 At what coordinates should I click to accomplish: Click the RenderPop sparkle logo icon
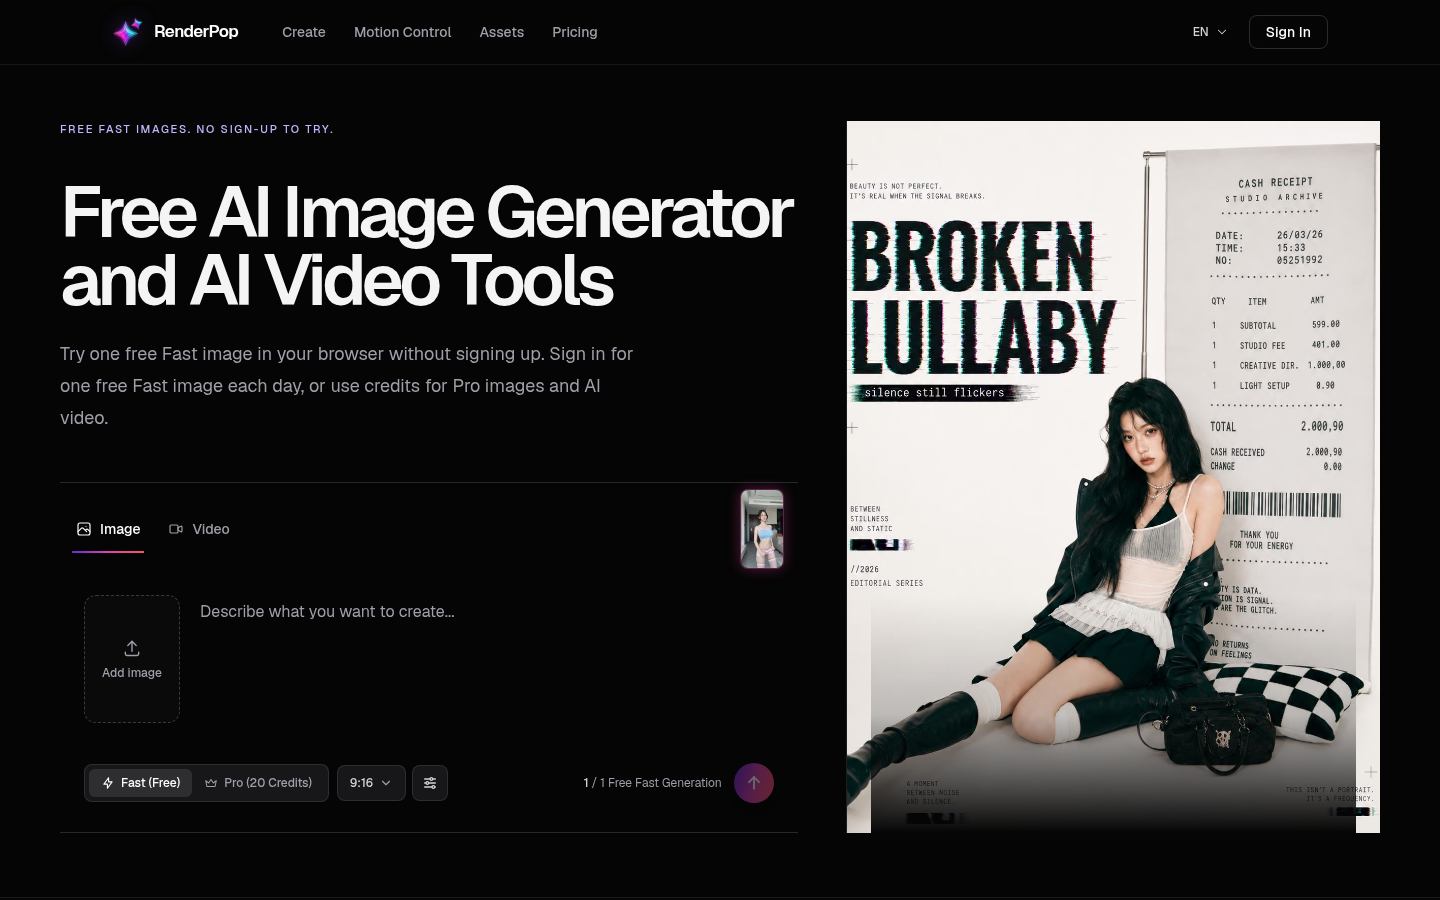[x=127, y=32]
